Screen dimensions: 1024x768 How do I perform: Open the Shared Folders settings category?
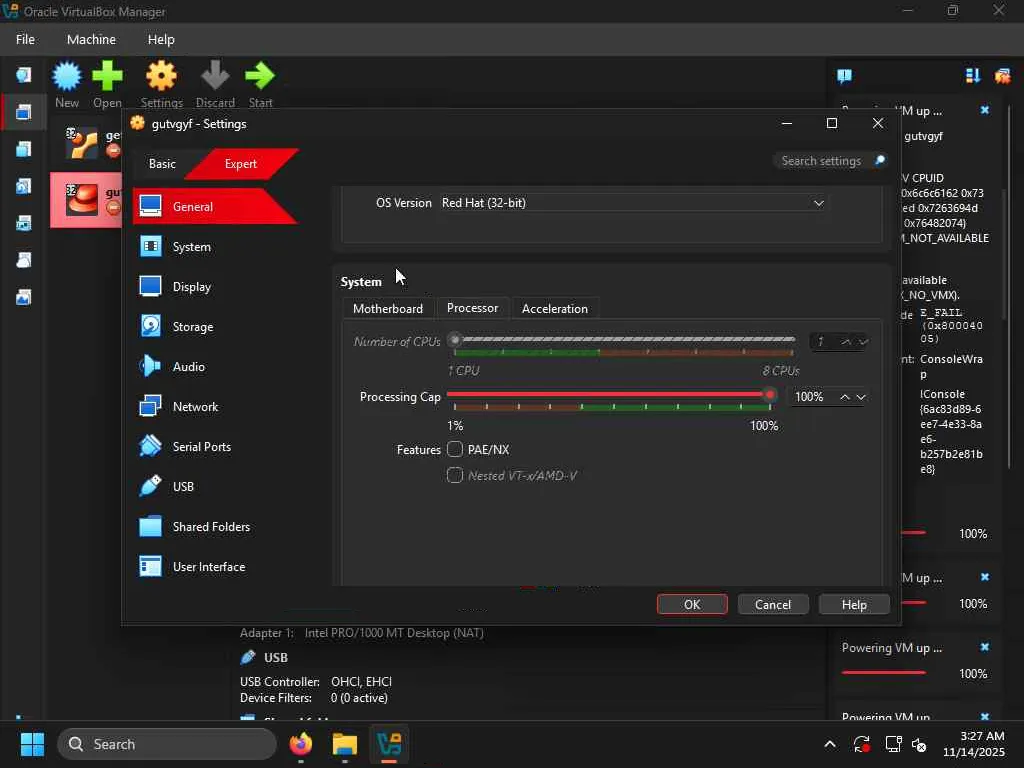click(209, 526)
